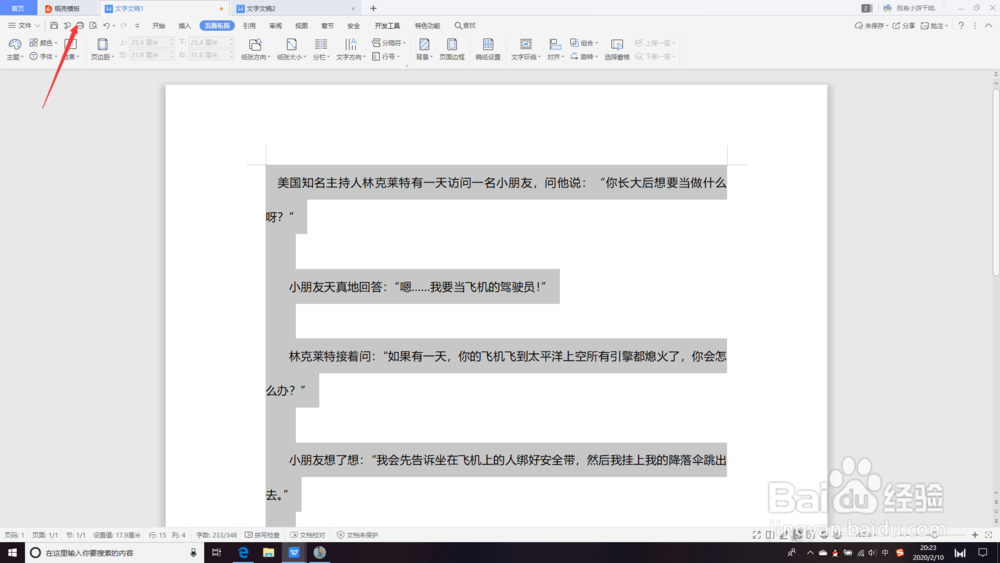Add a new document tab with plus
Screen dimensions: 1000x563
click(373, 8)
